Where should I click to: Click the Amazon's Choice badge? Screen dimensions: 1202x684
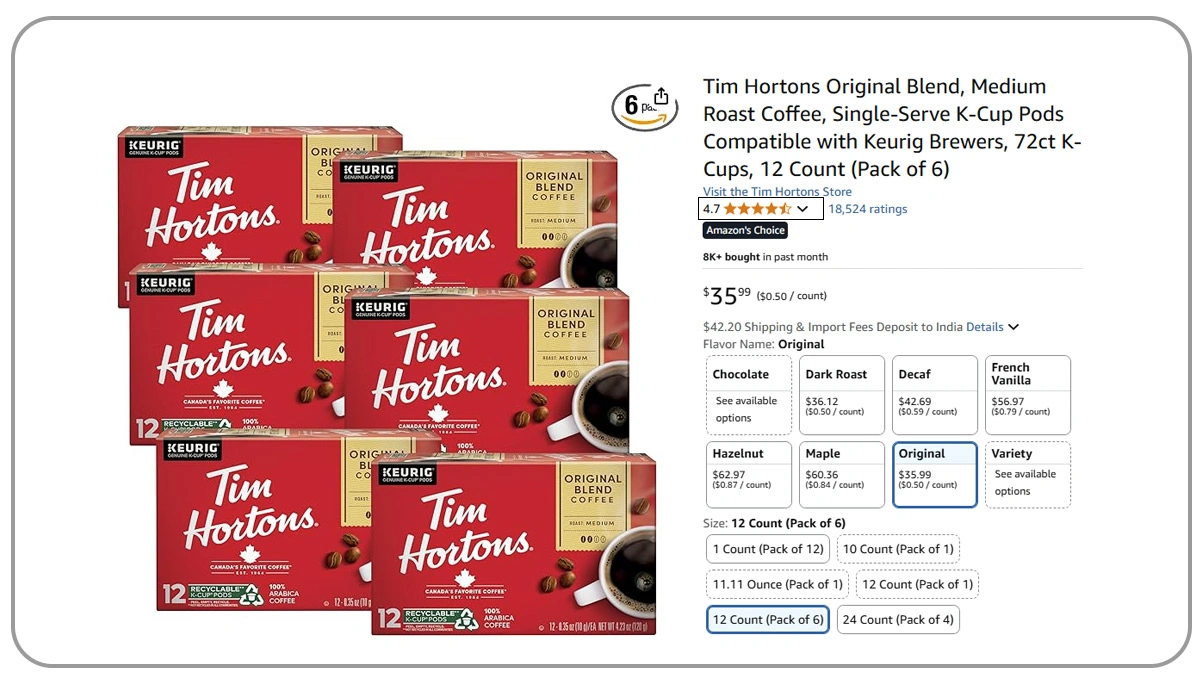pos(745,230)
